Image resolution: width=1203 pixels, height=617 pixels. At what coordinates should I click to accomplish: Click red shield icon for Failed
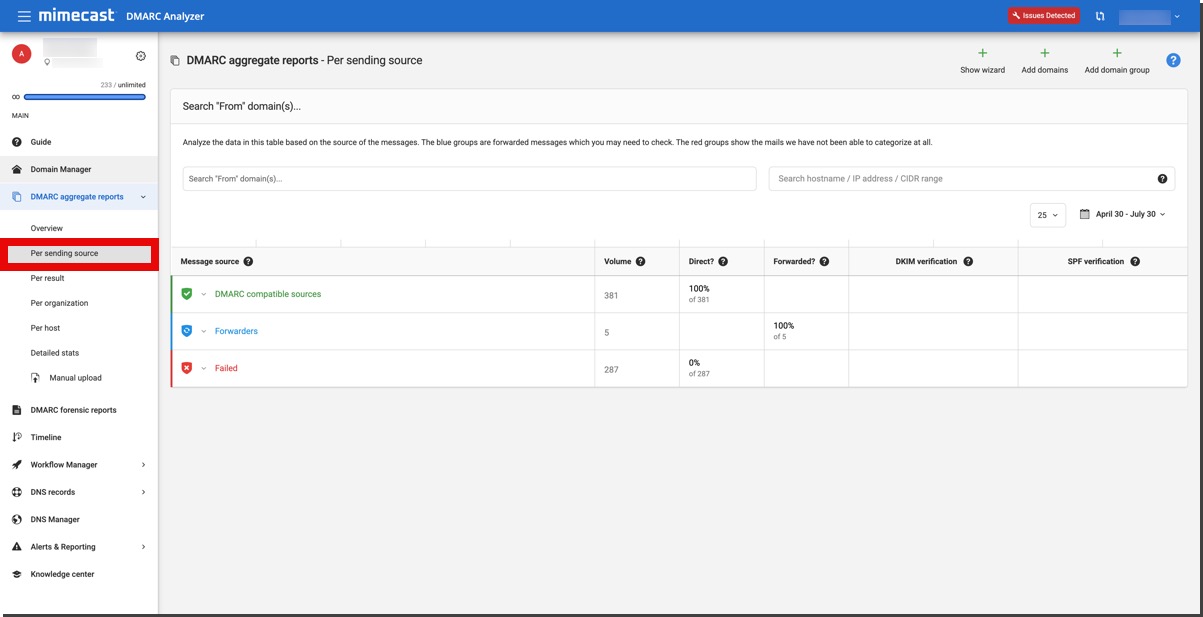[187, 368]
